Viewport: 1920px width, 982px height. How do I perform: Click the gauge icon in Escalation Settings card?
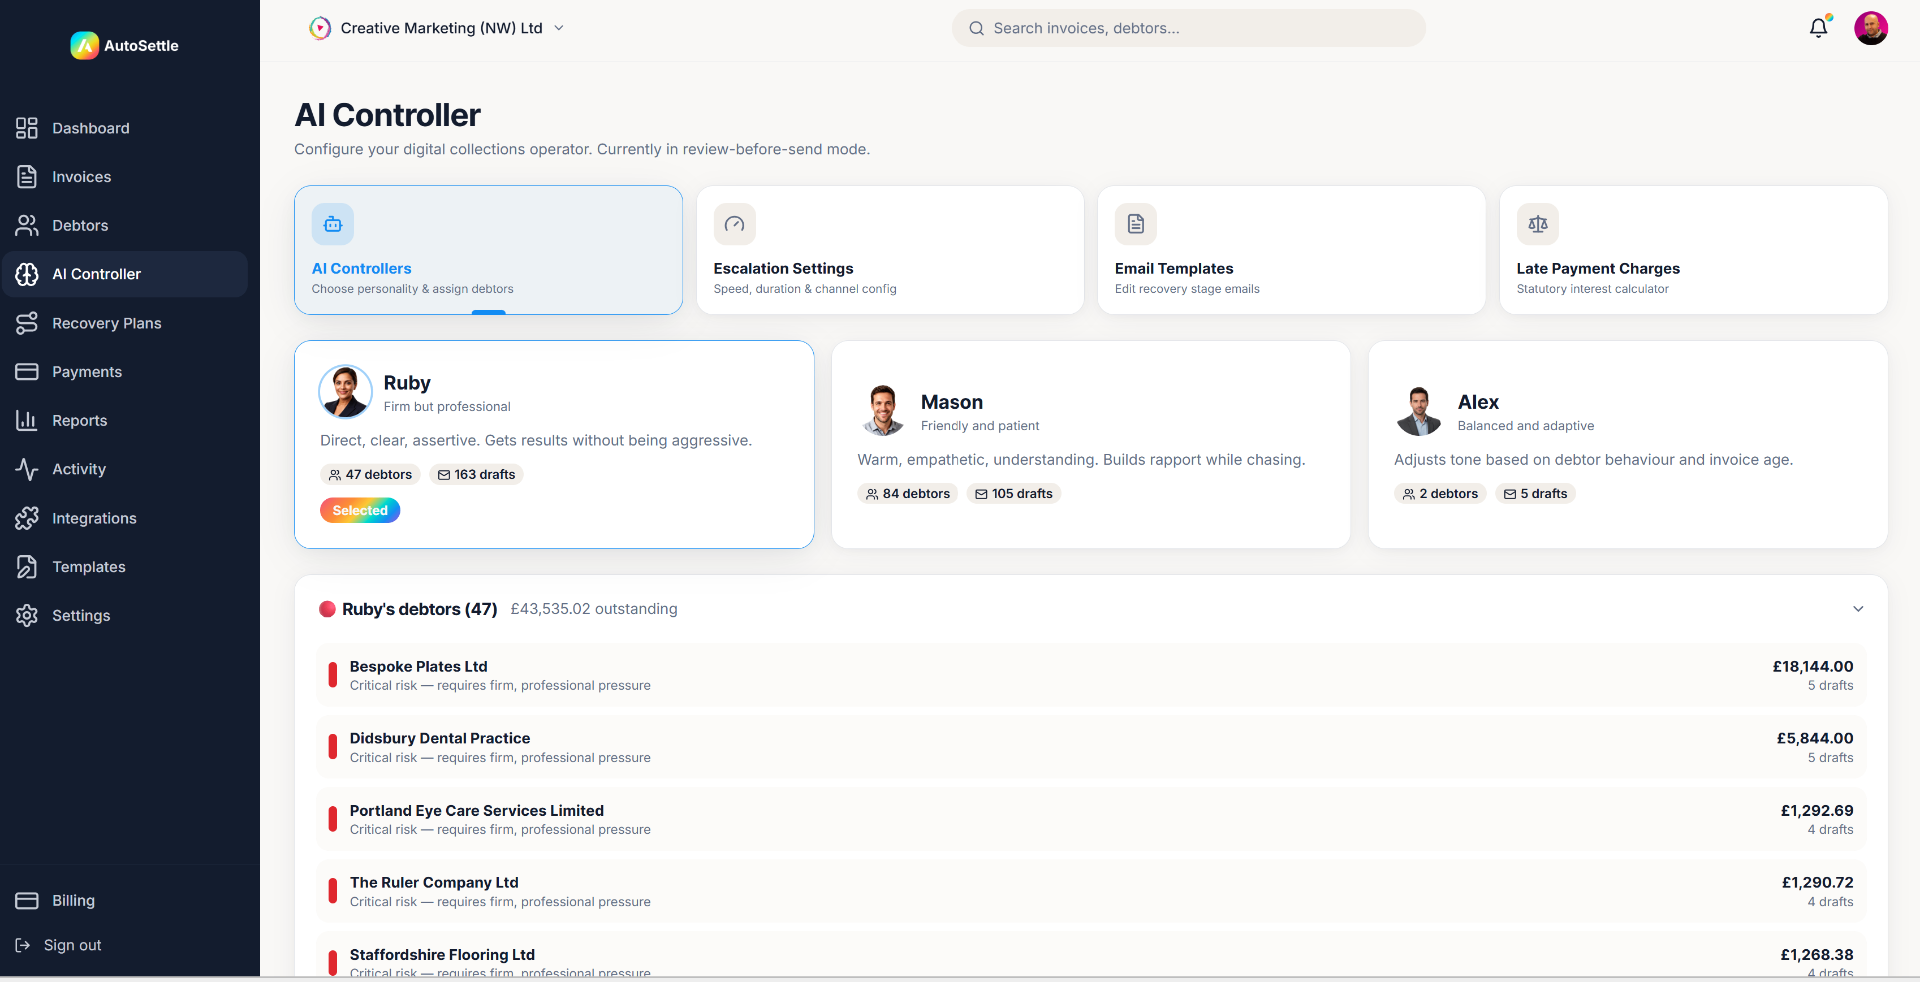(x=735, y=224)
